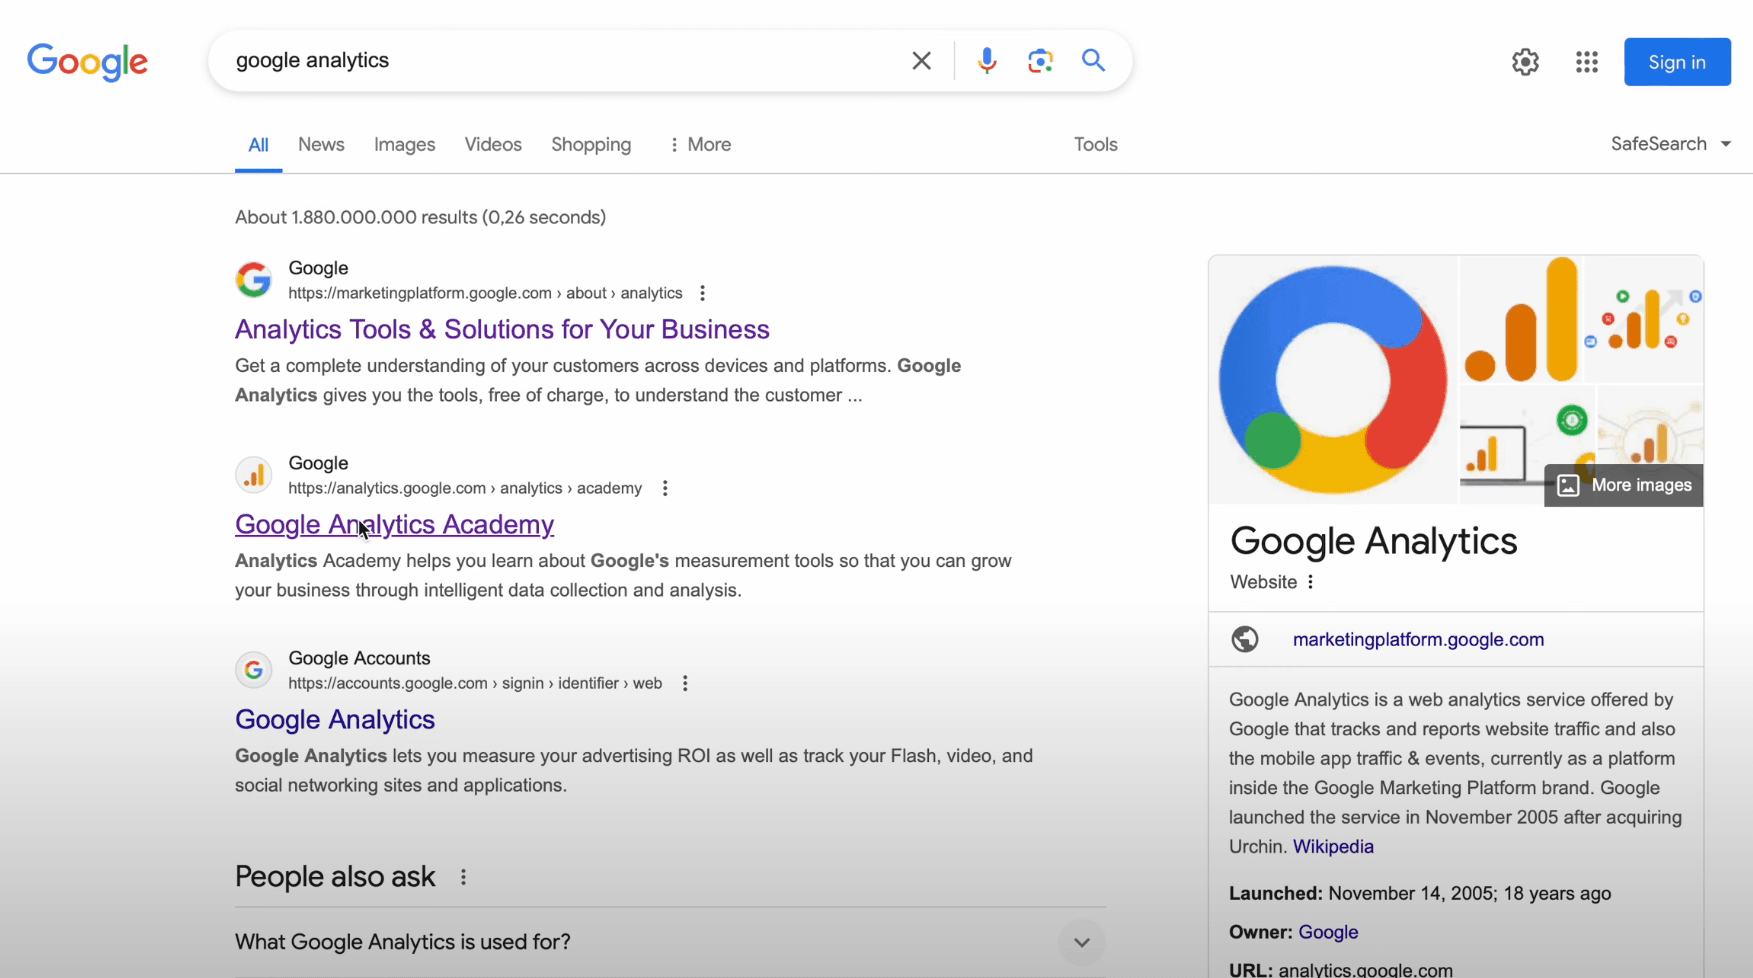Clear the search query with the X icon
This screenshot has height=978, width=1753.
click(921, 60)
